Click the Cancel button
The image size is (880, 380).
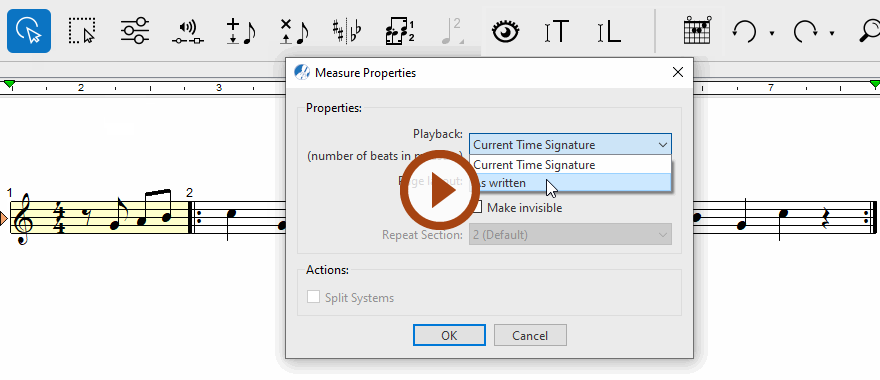(x=530, y=336)
